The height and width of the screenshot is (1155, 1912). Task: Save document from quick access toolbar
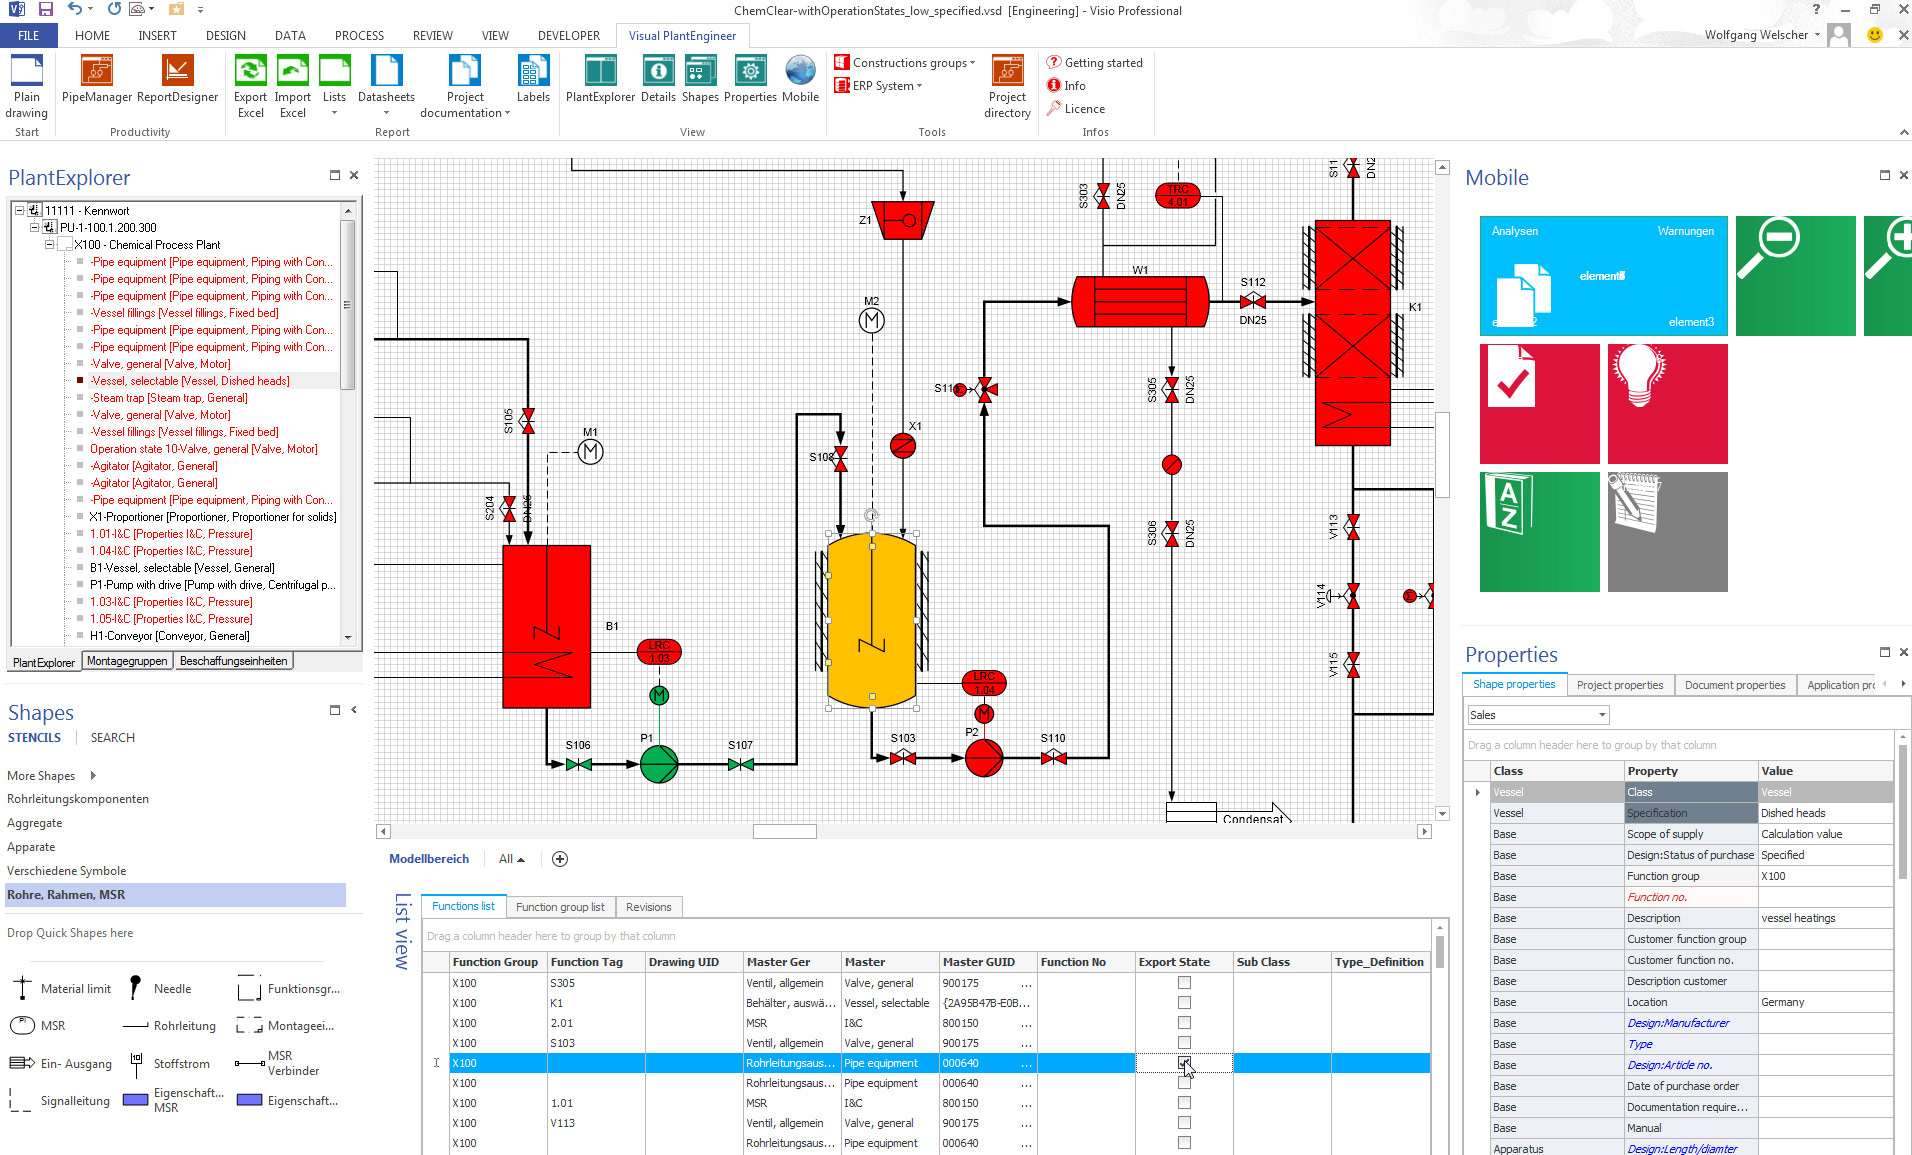pos(45,9)
